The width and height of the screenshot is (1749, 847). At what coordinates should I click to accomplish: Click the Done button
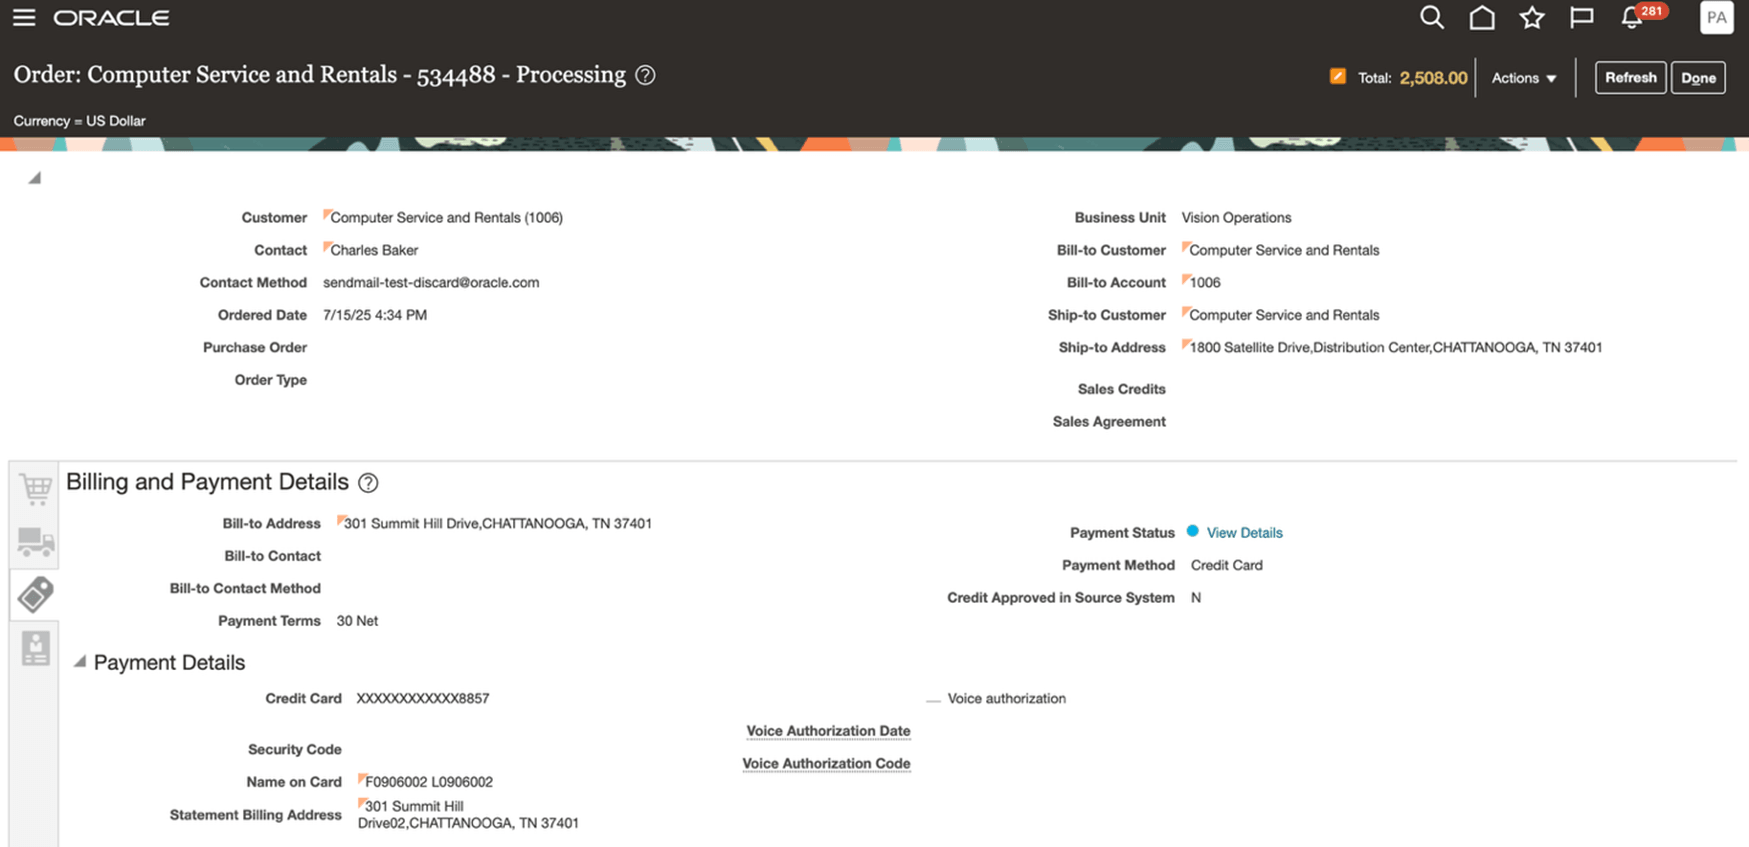pos(1698,78)
